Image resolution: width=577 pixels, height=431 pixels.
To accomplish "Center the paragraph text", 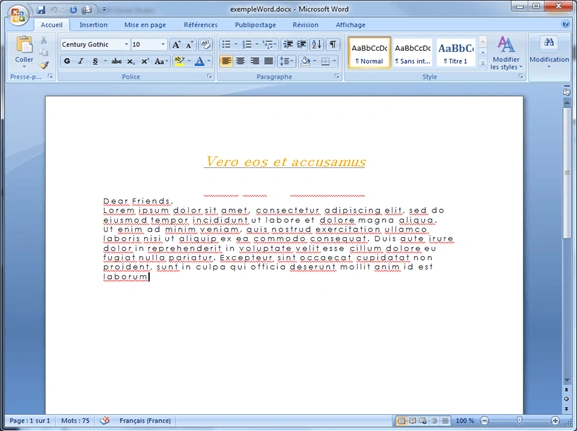I will 240,61.
